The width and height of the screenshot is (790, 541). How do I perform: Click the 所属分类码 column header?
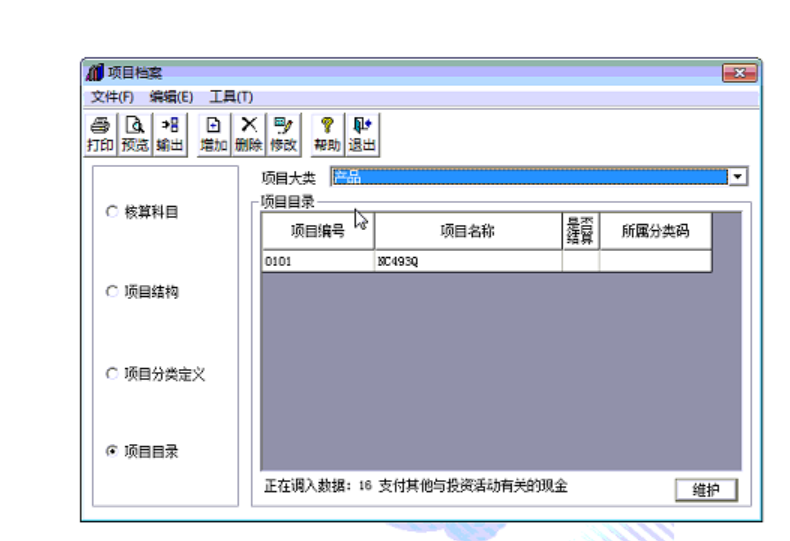point(655,231)
